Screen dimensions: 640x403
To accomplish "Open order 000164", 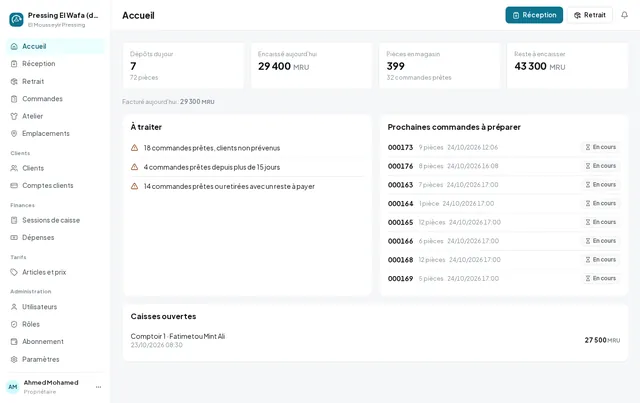I will [504, 203].
